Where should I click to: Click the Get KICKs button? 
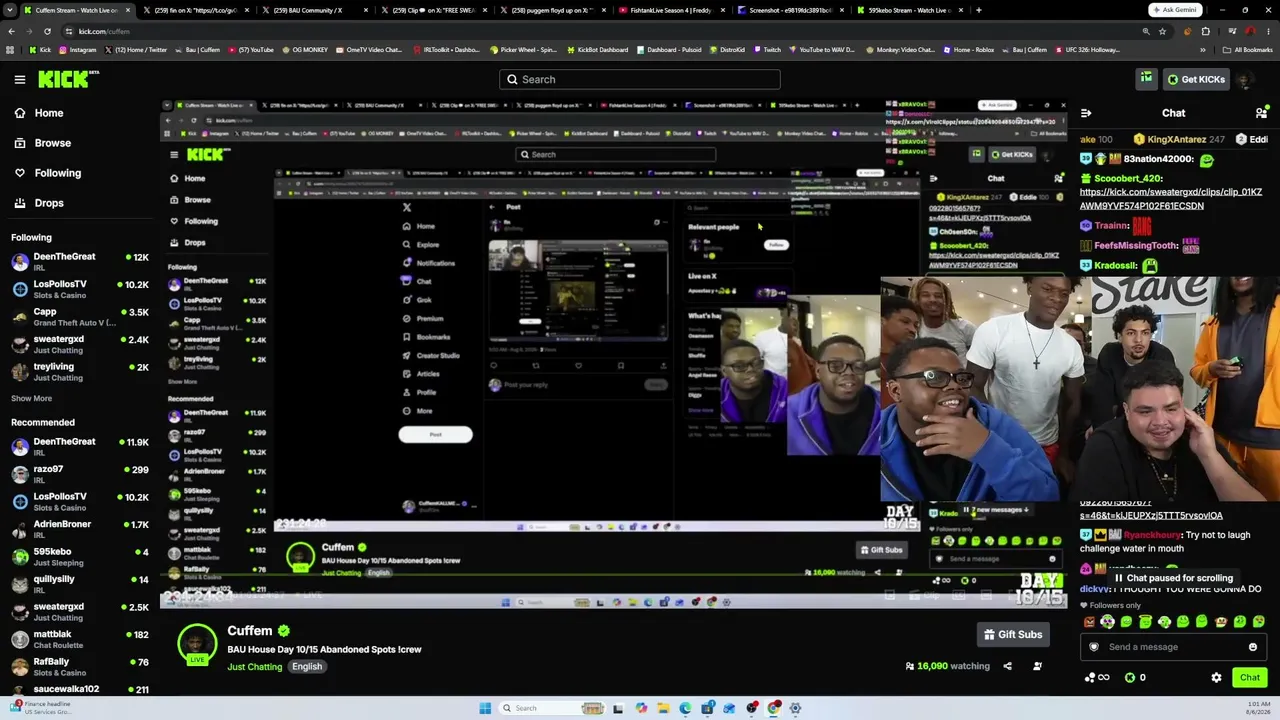pyautogui.click(x=1194, y=79)
